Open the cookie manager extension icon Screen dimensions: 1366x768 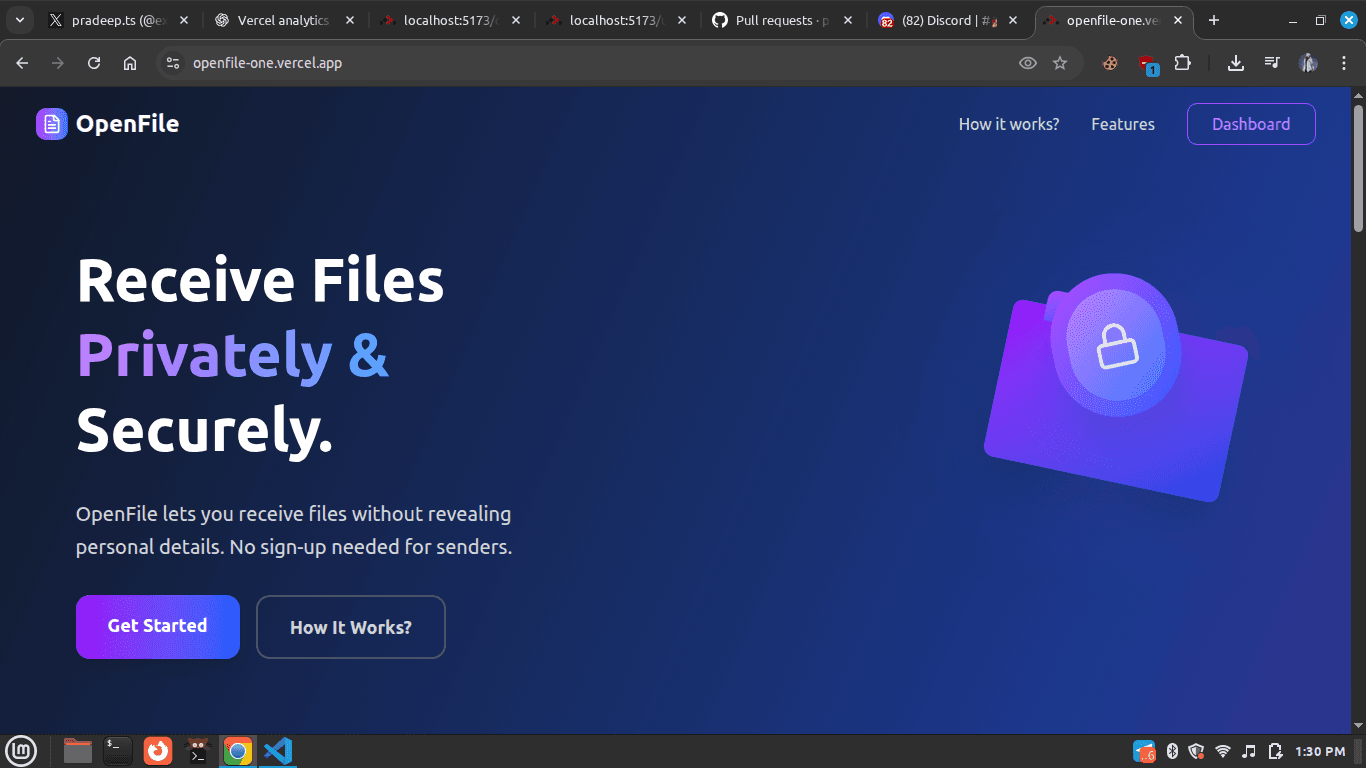[x=1110, y=62]
